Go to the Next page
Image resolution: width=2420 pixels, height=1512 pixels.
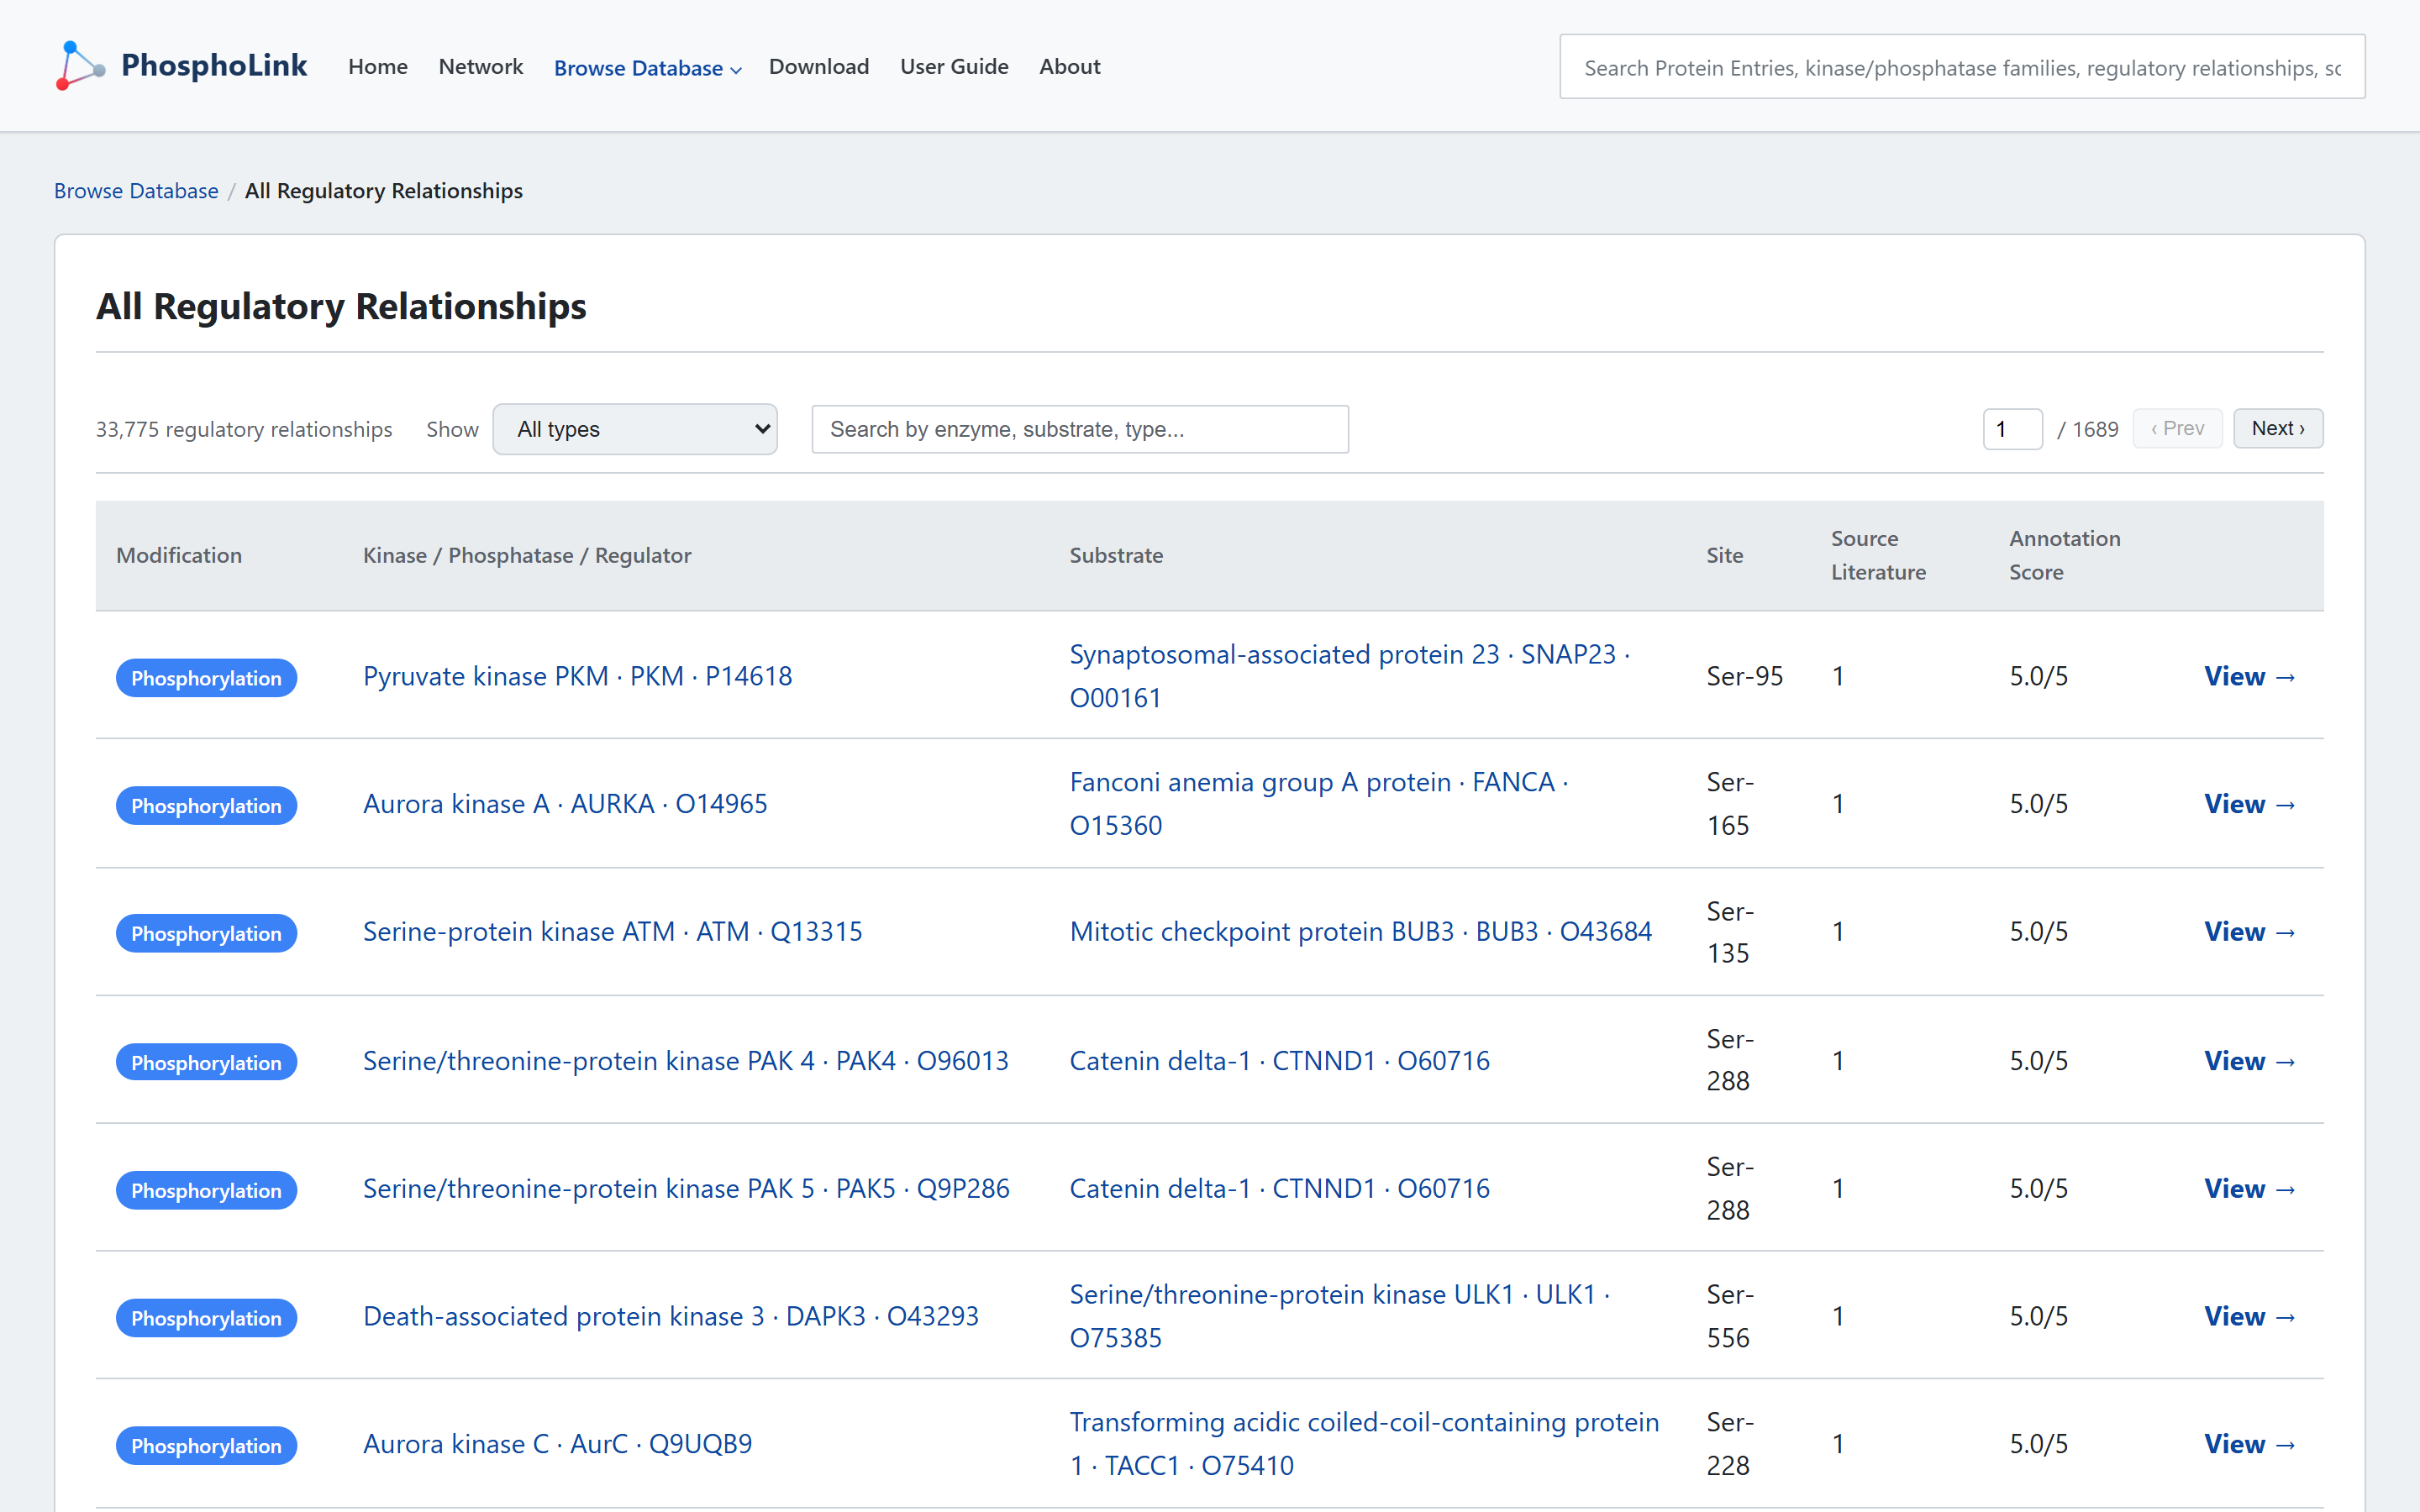point(2277,428)
